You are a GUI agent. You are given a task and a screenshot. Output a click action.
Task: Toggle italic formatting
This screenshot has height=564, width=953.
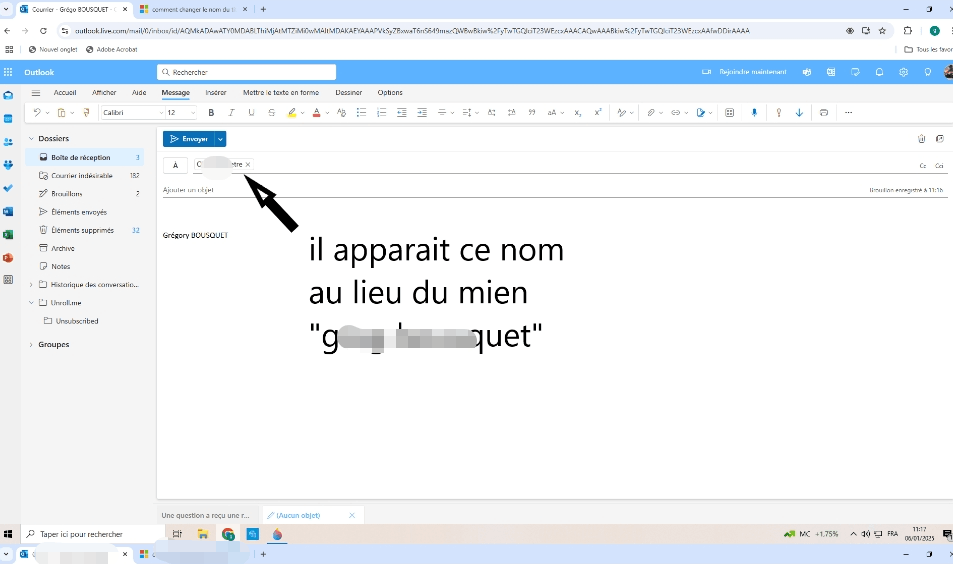pos(231,112)
